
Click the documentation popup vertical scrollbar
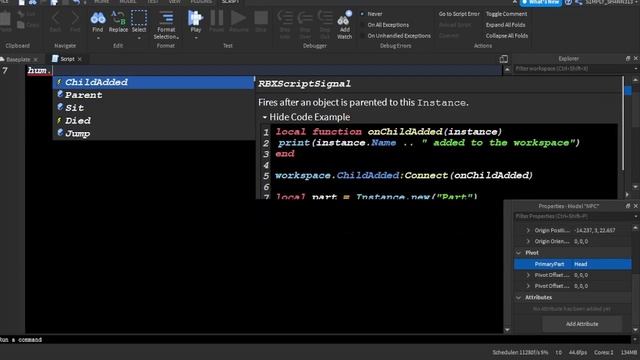pos(623,123)
